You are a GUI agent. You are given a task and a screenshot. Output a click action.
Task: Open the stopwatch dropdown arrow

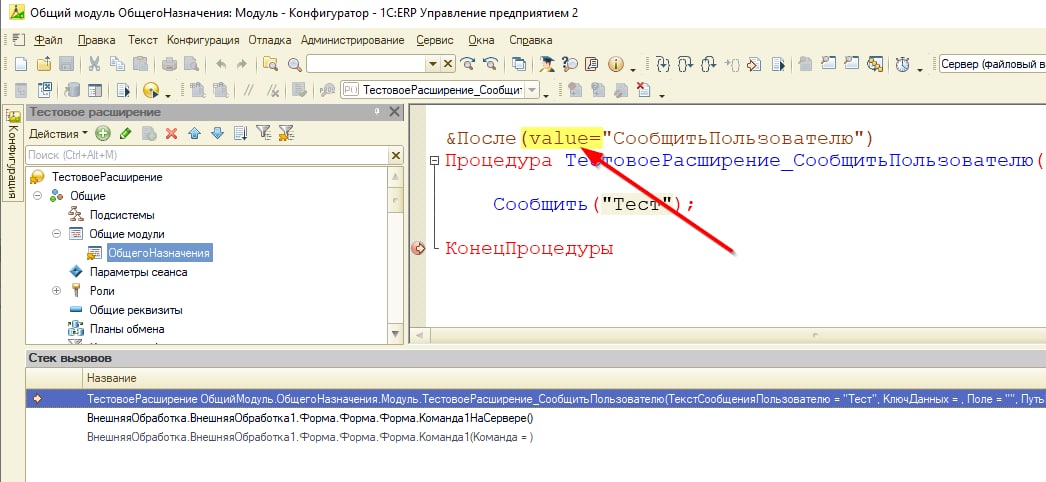[x=920, y=69]
